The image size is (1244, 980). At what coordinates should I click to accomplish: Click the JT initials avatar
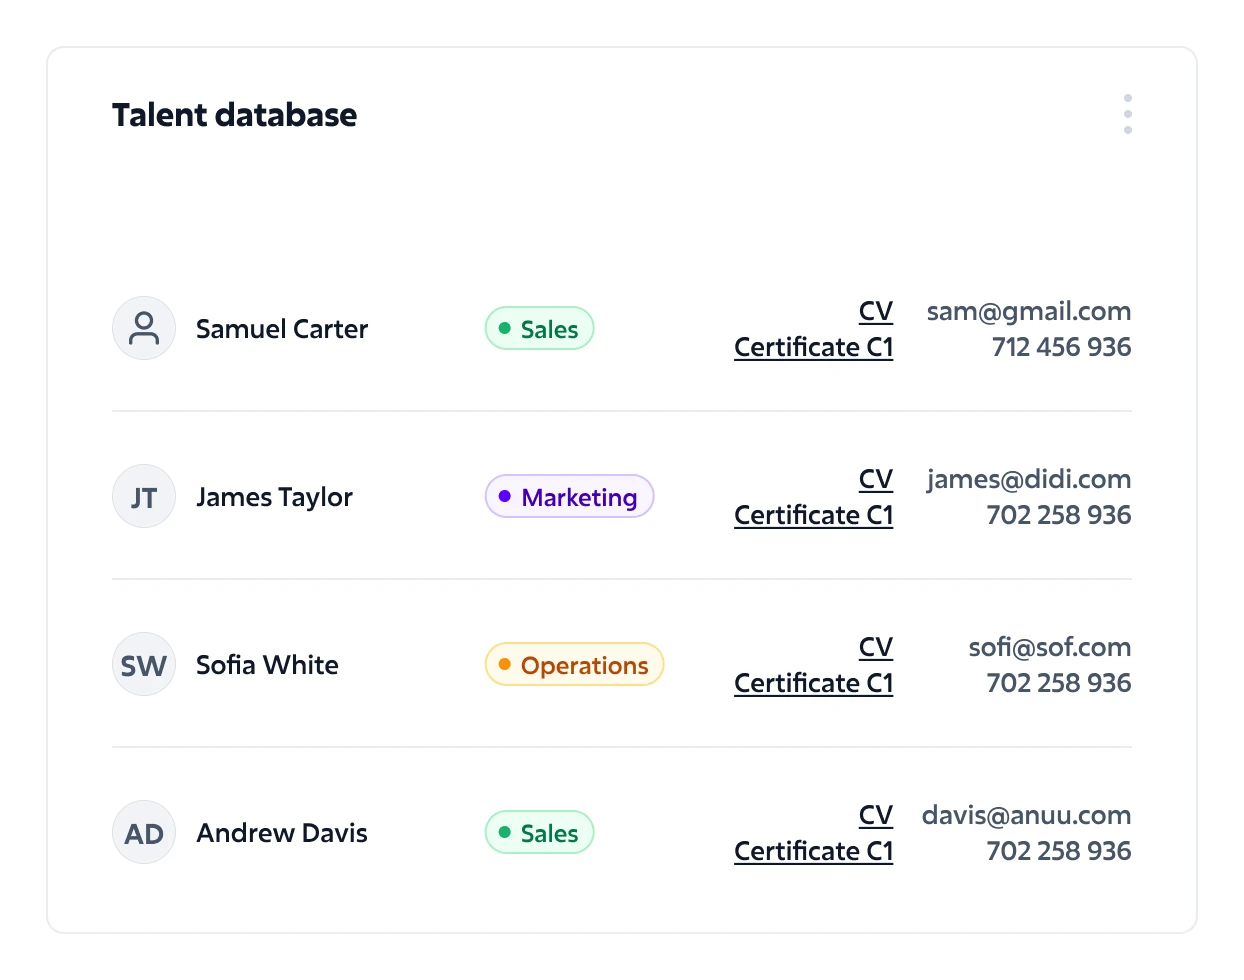coord(144,496)
